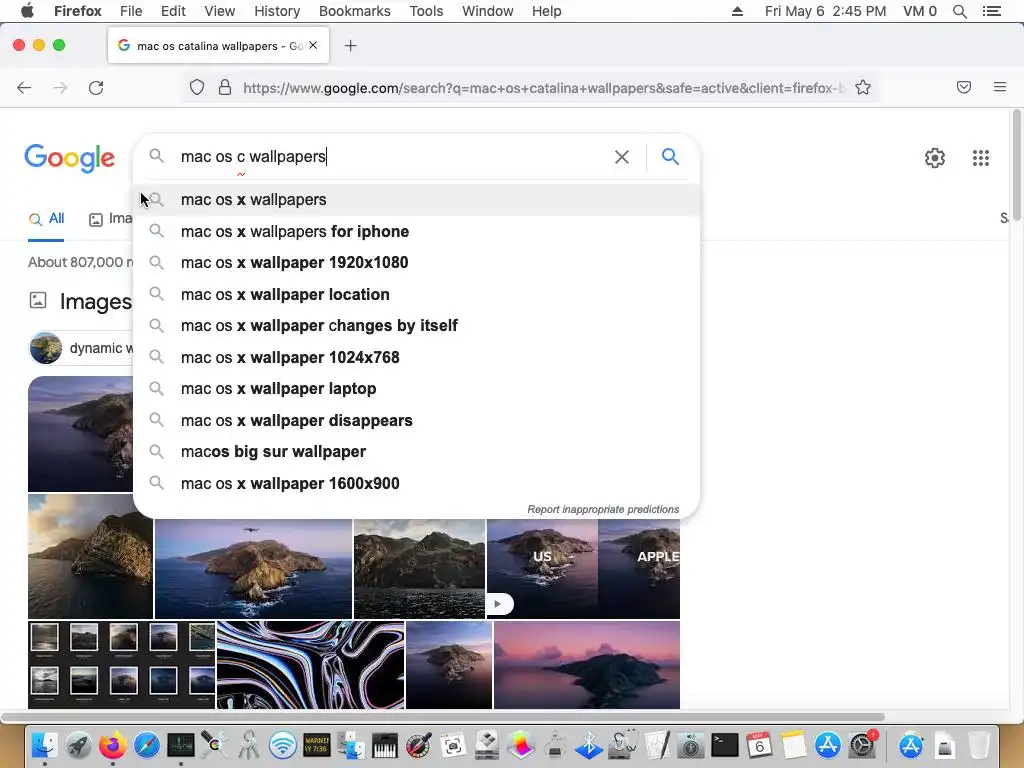Choose suggestion macos big sur wallpaper
The height and width of the screenshot is (768, 1024).
(416, 452)
